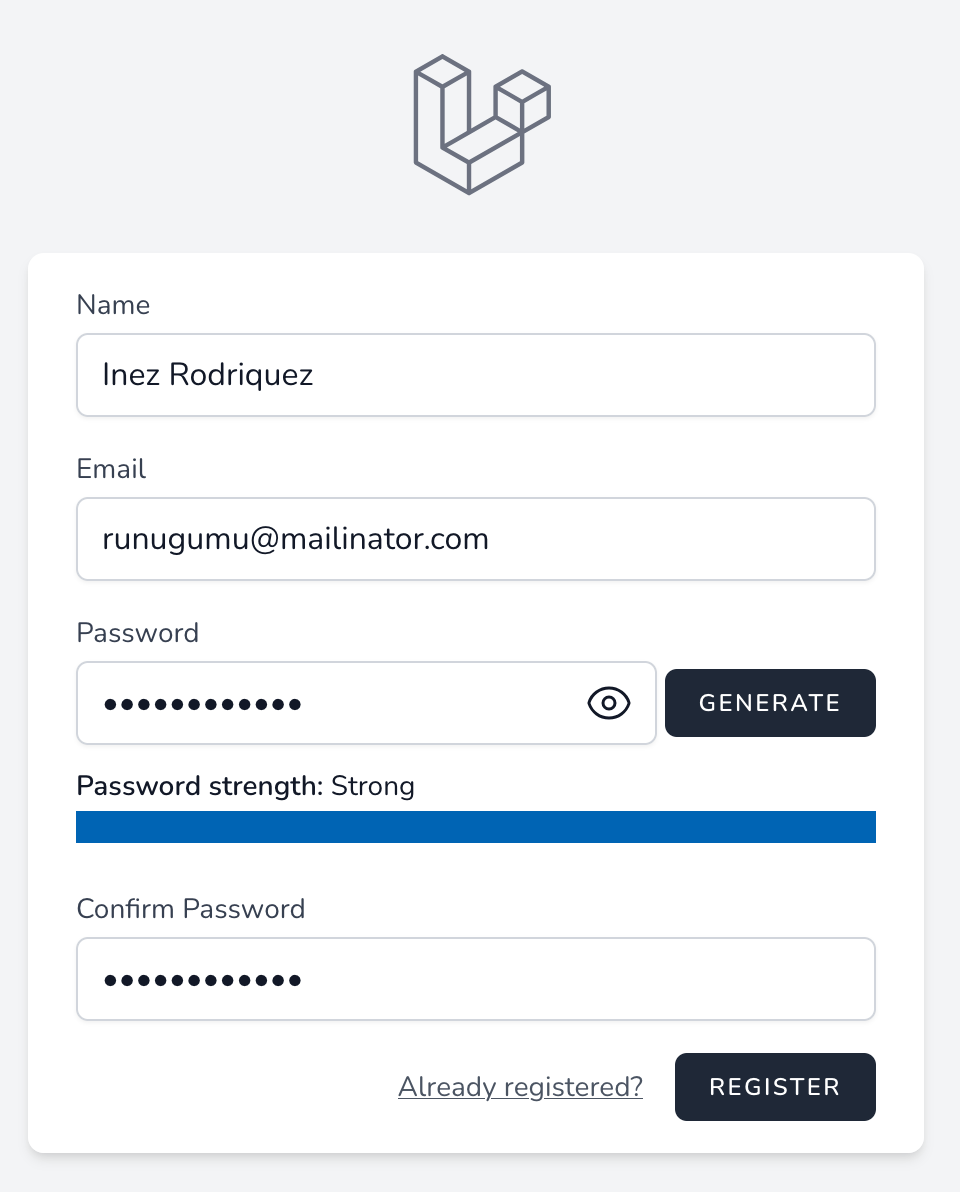The image size is (960, 1192).
Task: Submit the form with Register button
Action: (x=775, y=1087)
